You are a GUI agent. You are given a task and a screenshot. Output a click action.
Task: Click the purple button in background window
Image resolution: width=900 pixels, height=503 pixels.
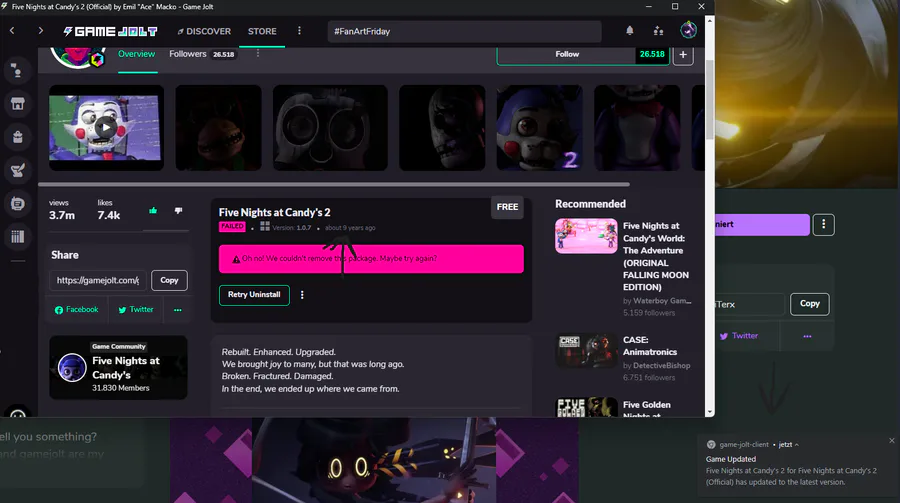pyautogui.click(x=762, y=225)
